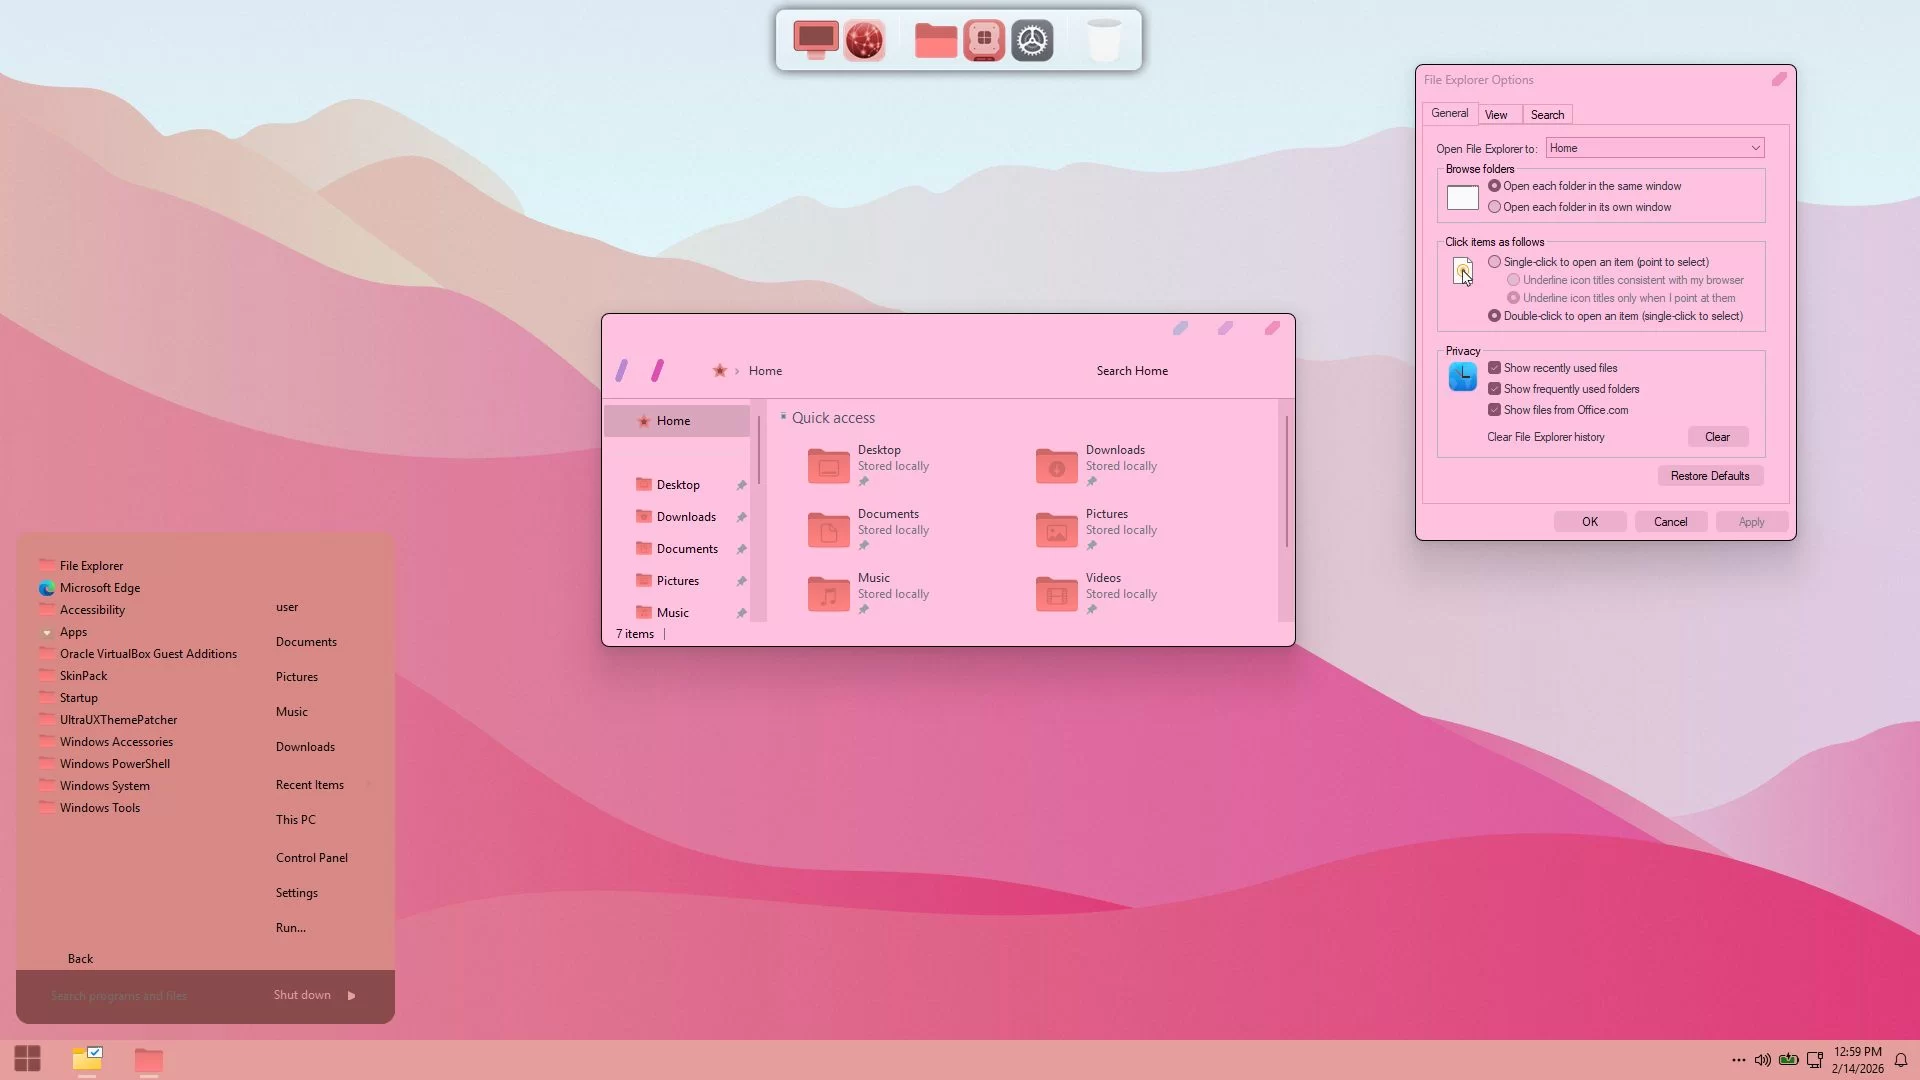Click the volume icon in system tray

click(x=1763, y=1060)
